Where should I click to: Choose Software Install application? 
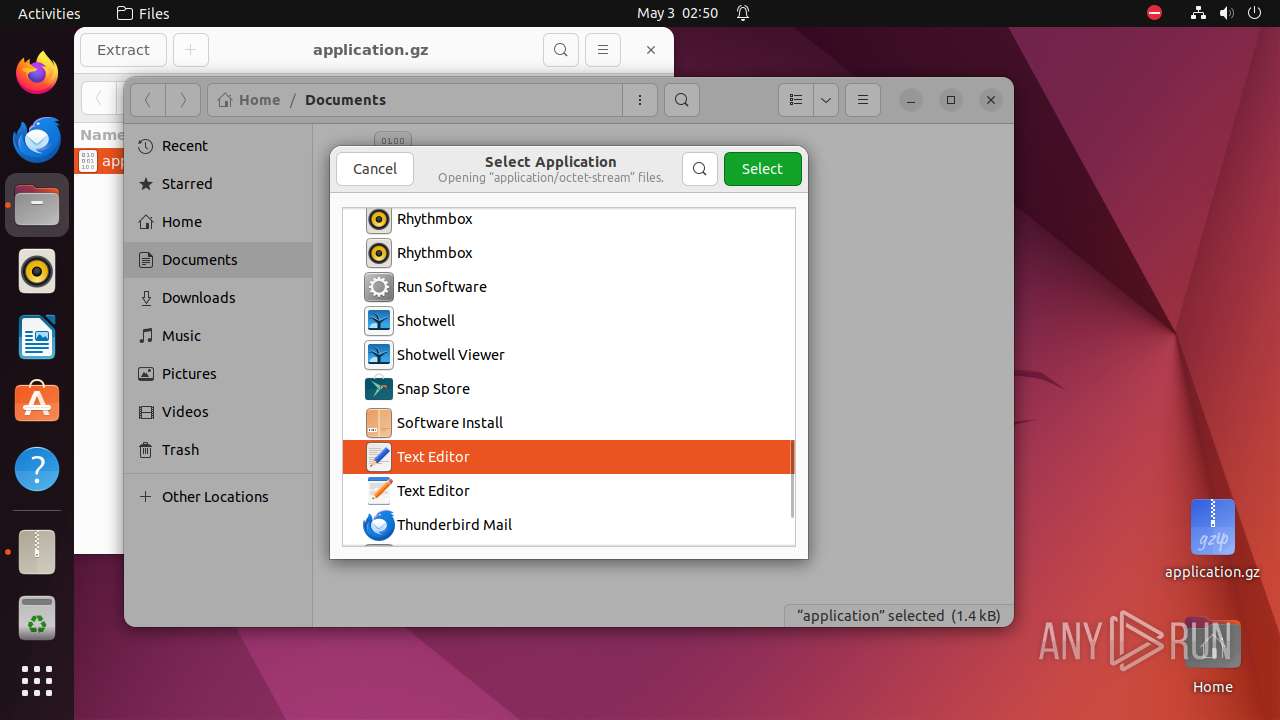568,423
